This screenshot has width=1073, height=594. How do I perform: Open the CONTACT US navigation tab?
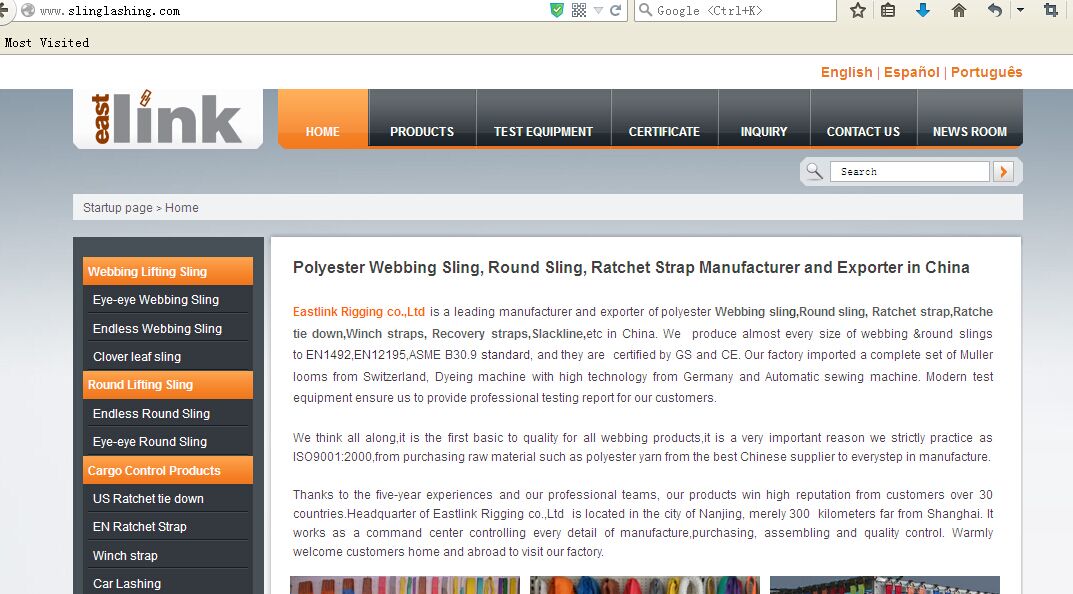tap(863, 118)
